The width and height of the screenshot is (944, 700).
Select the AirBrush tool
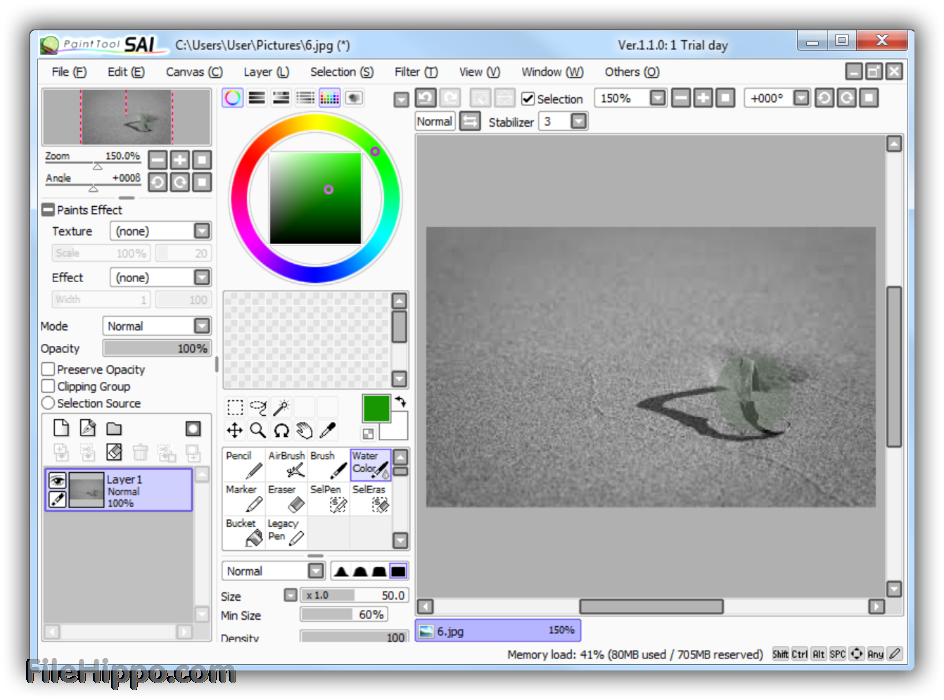coord(286,465)
